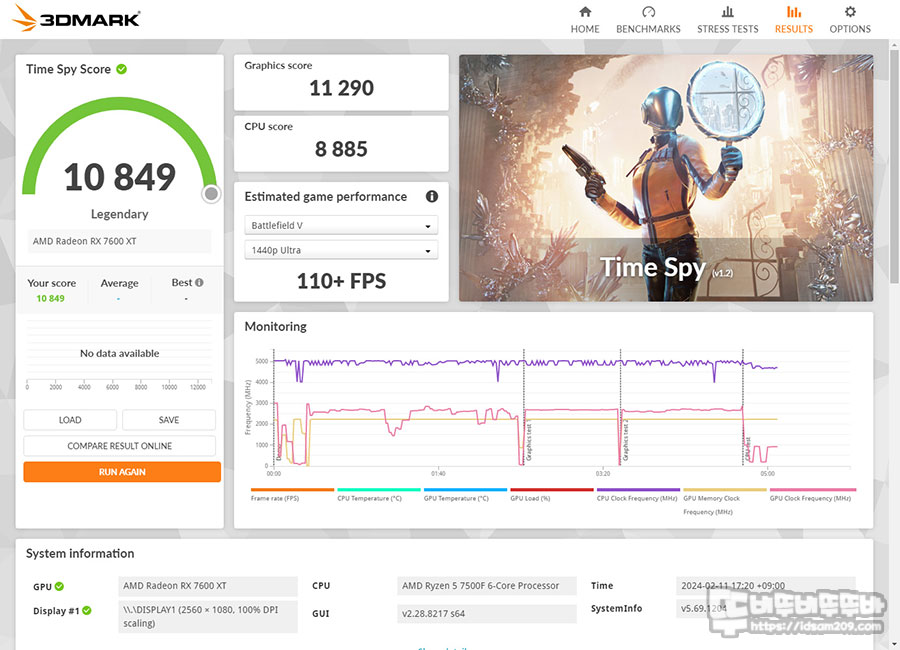Viewport: 900px width, 650px height.
Task: Click the System information heading
Action: [80, 554]
